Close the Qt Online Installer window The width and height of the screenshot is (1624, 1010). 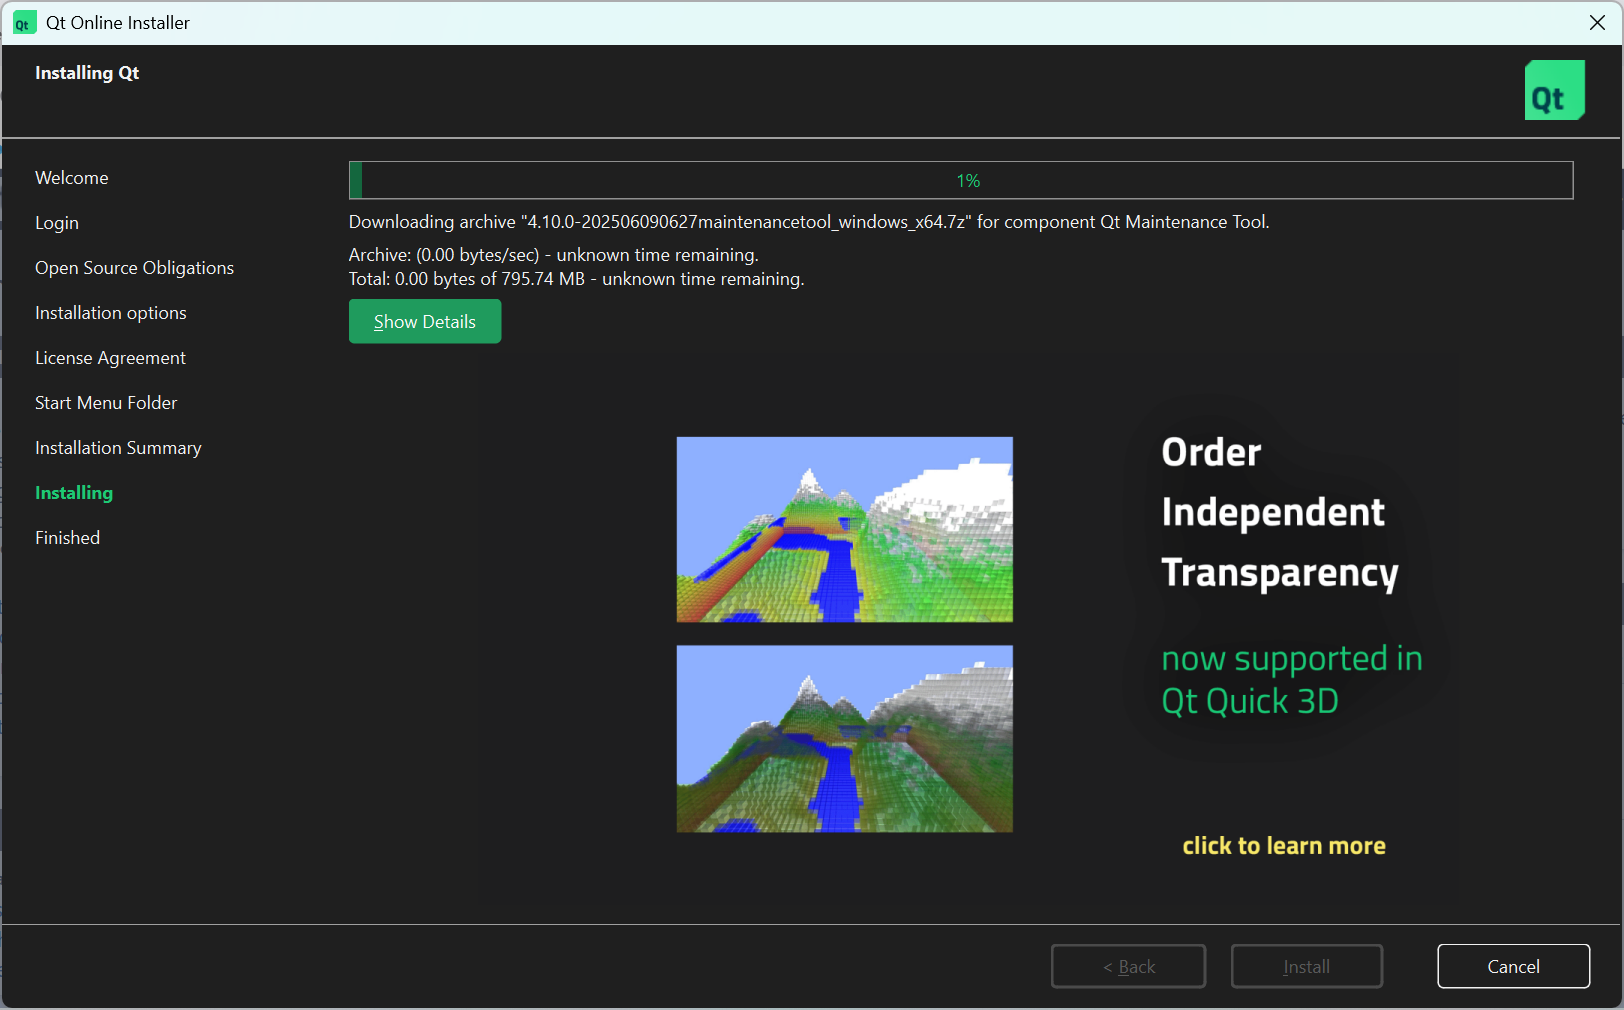(1596, 23)
